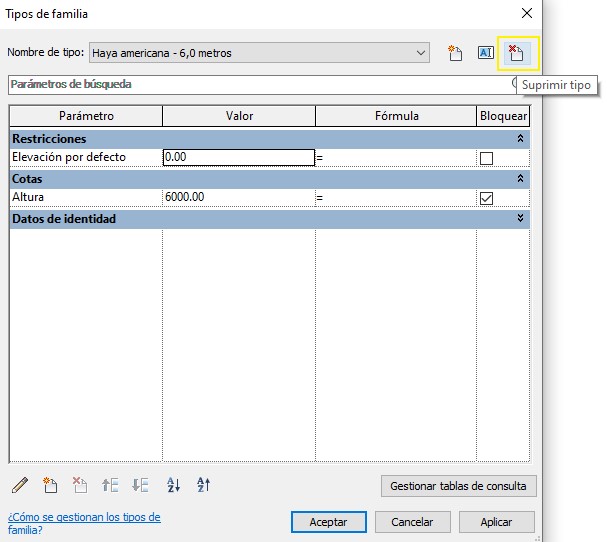
Task: Click the New type icon
Action: pyautogui.click(x=455, y=53)
